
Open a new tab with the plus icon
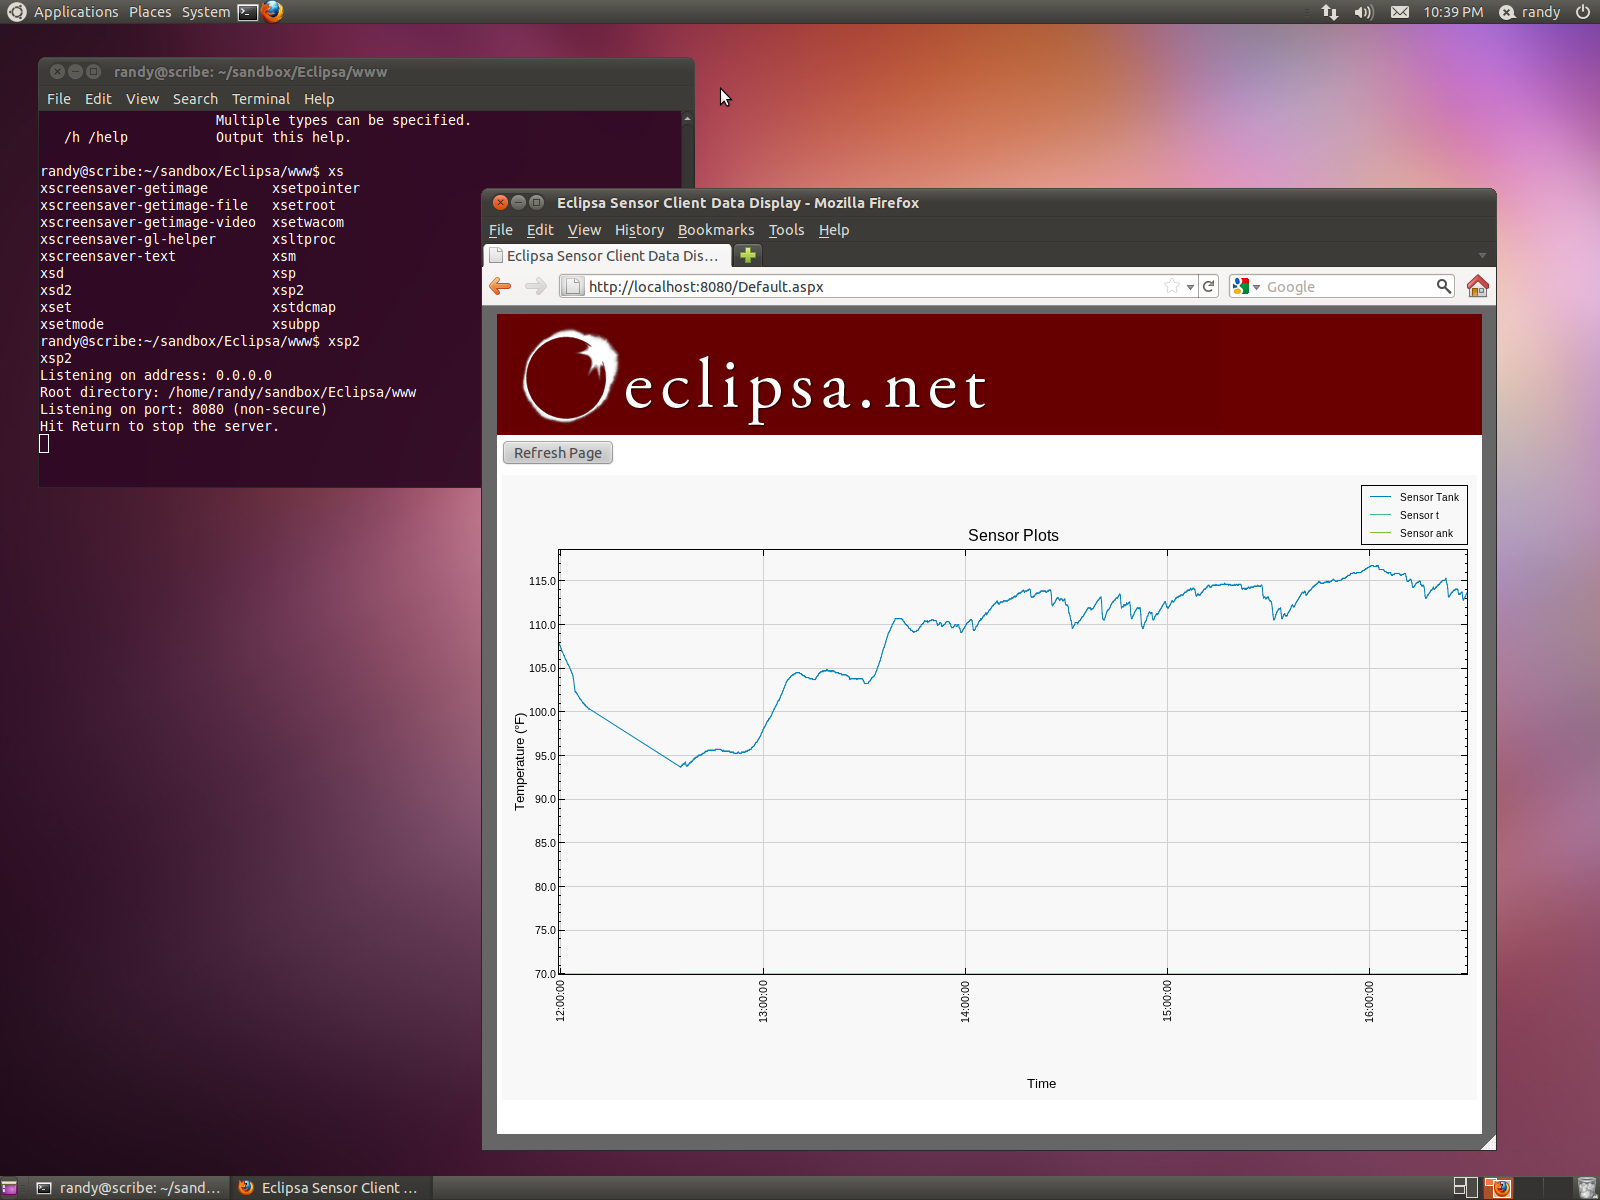click(747, 256)
